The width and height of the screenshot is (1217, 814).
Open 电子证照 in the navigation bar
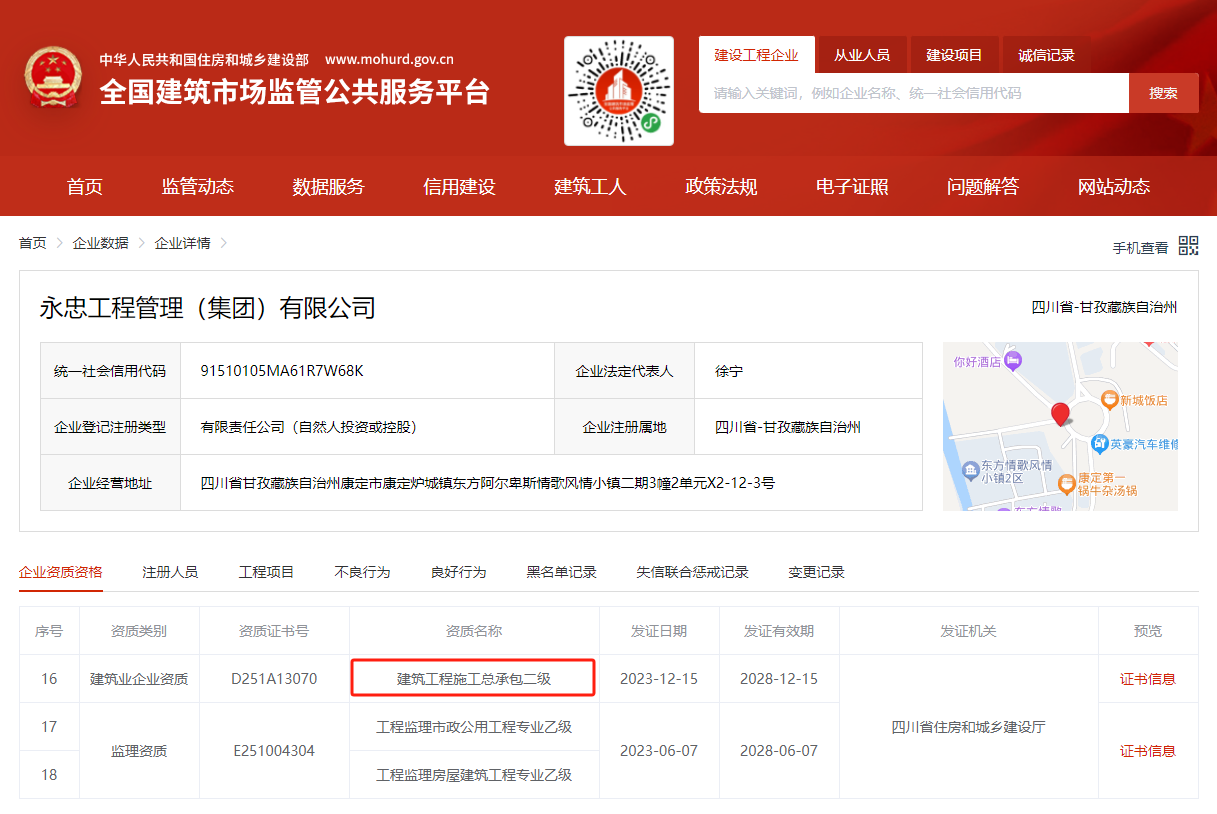coord(852,187)
